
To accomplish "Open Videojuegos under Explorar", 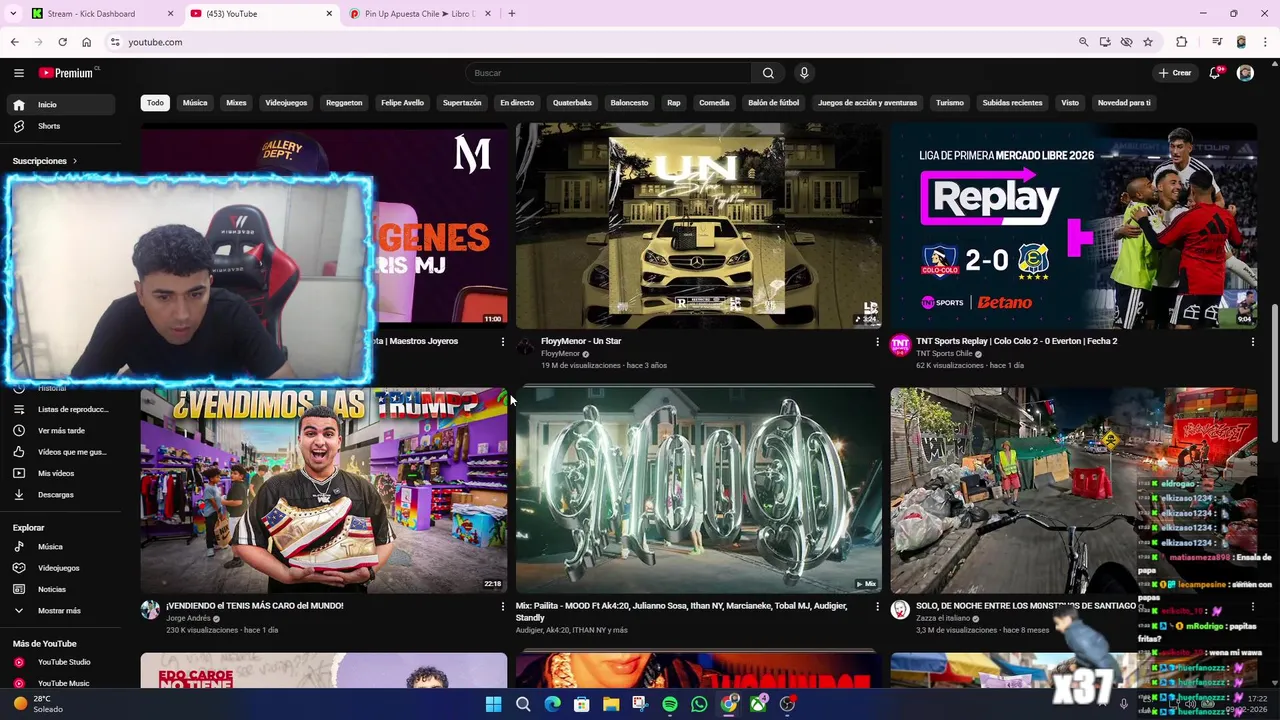I will (x=60, y=568).
